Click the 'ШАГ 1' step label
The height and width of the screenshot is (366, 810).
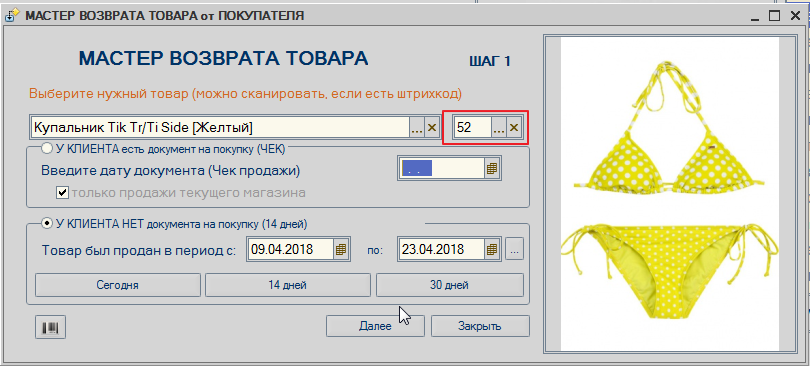click(x=490, y=61)
